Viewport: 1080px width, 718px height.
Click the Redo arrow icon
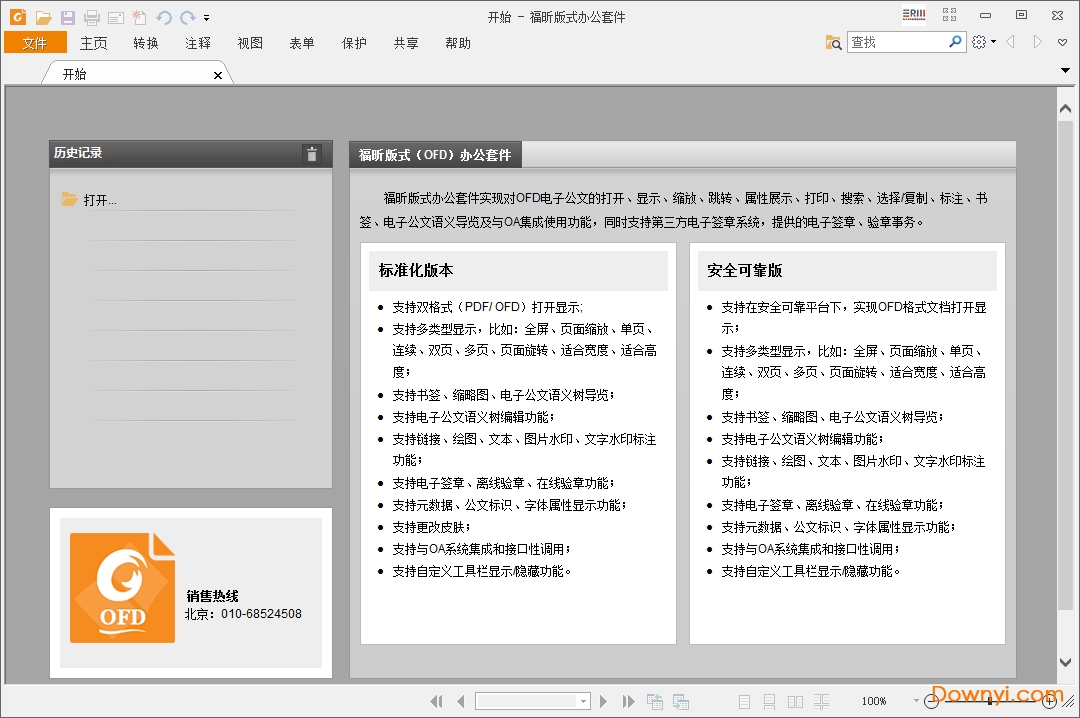[186, 16]
